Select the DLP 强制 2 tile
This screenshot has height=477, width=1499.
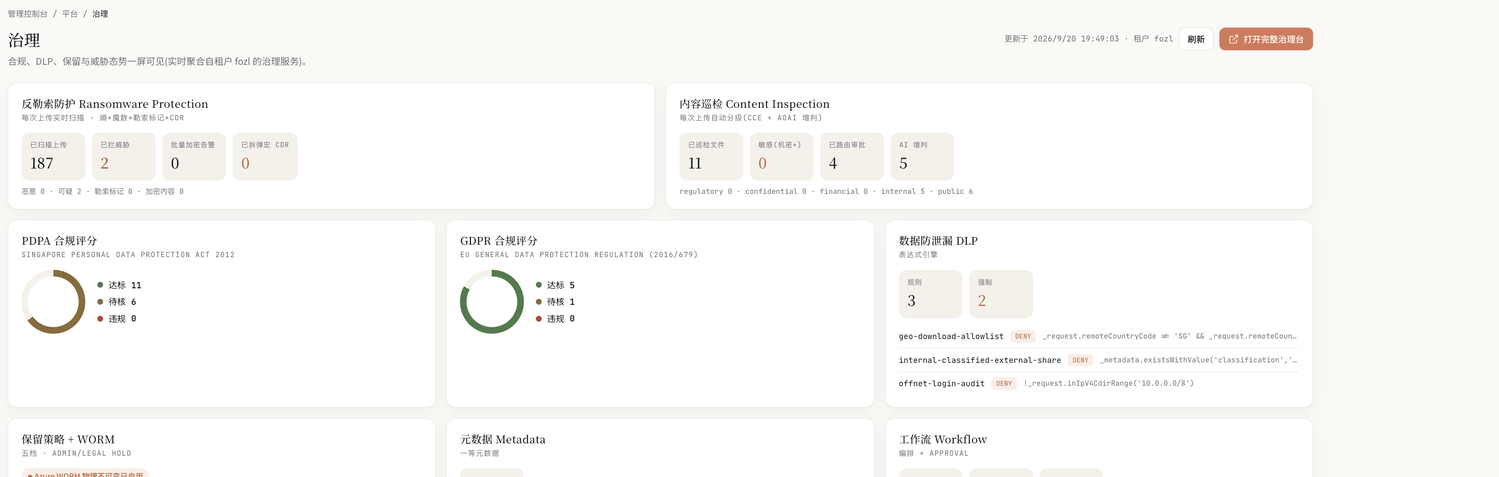coord(1001,294)
